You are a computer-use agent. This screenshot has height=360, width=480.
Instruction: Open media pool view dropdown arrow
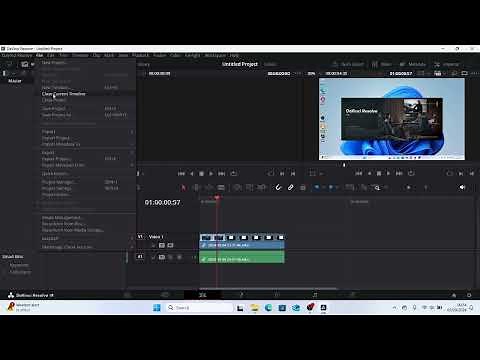tap(33, 64)
